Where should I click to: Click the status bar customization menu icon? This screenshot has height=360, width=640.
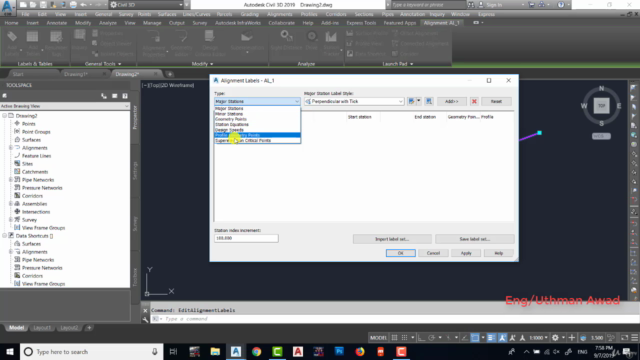[x=635, y=338]
